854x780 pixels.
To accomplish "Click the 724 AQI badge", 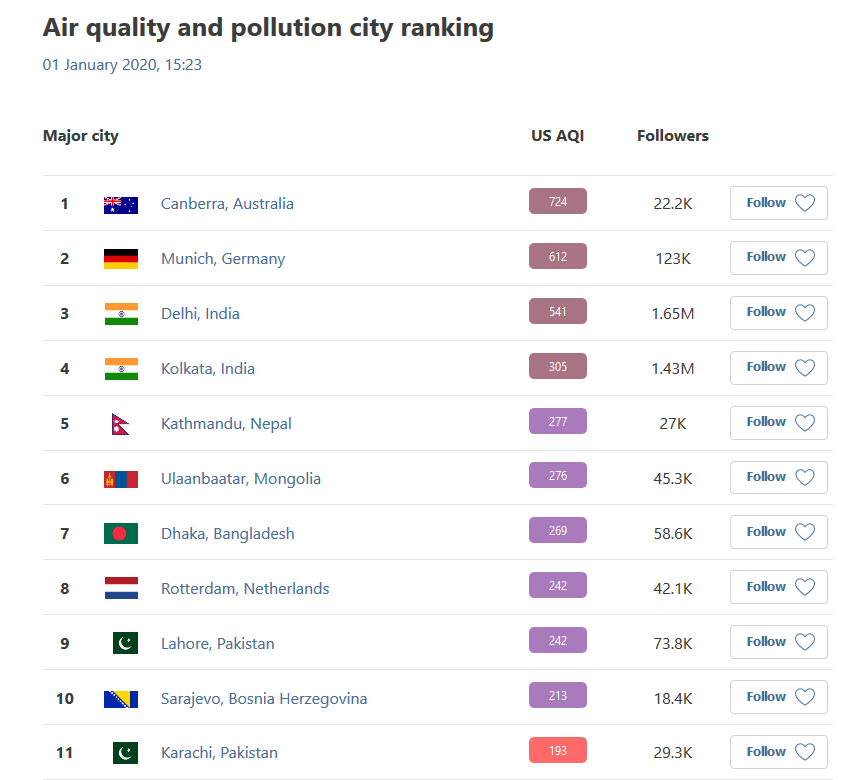I will tap(558, 202).
